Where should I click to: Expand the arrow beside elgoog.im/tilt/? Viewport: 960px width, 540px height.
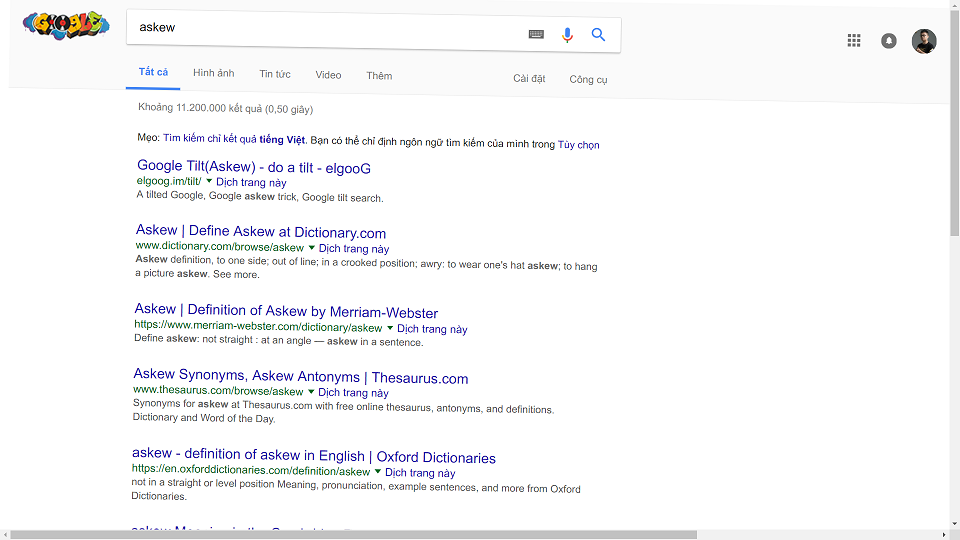[x=209, y=181]
